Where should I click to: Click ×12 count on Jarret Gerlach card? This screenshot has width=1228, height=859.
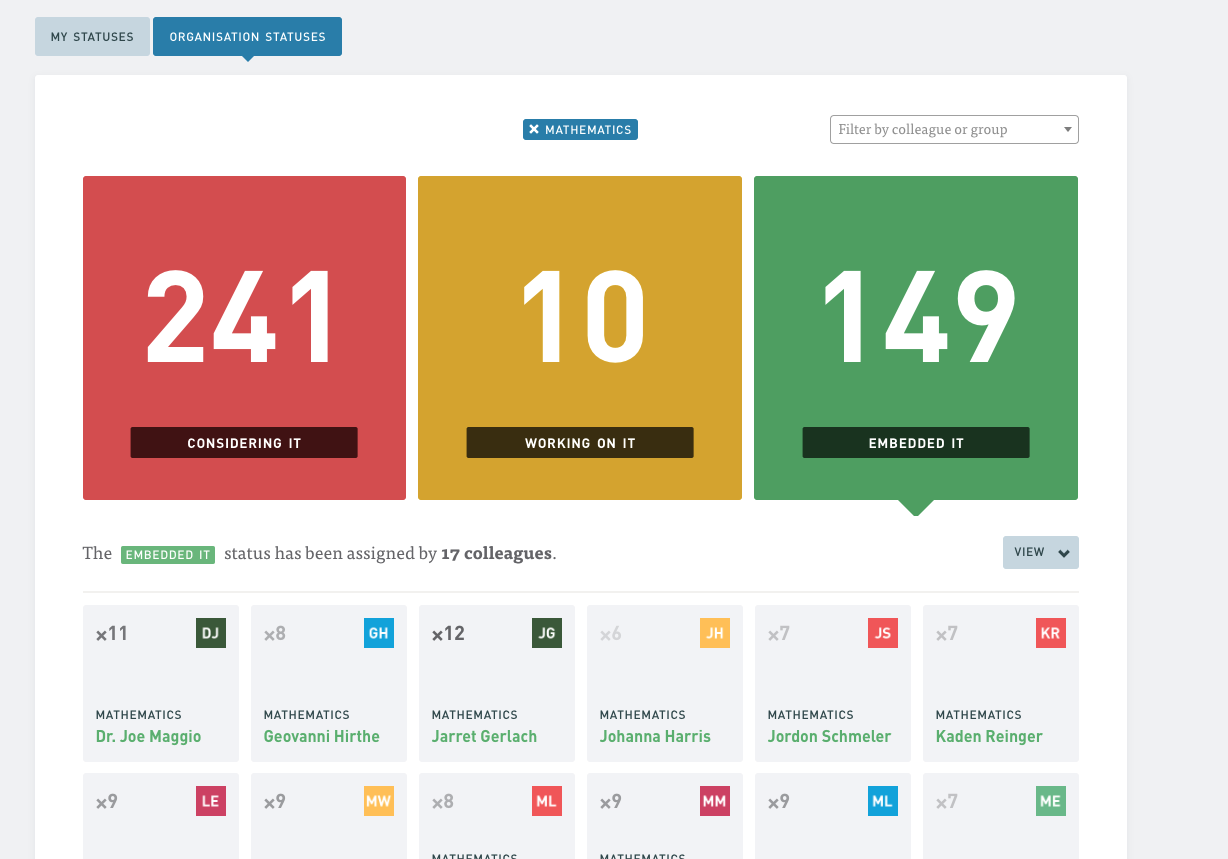[x=448, y=633]
